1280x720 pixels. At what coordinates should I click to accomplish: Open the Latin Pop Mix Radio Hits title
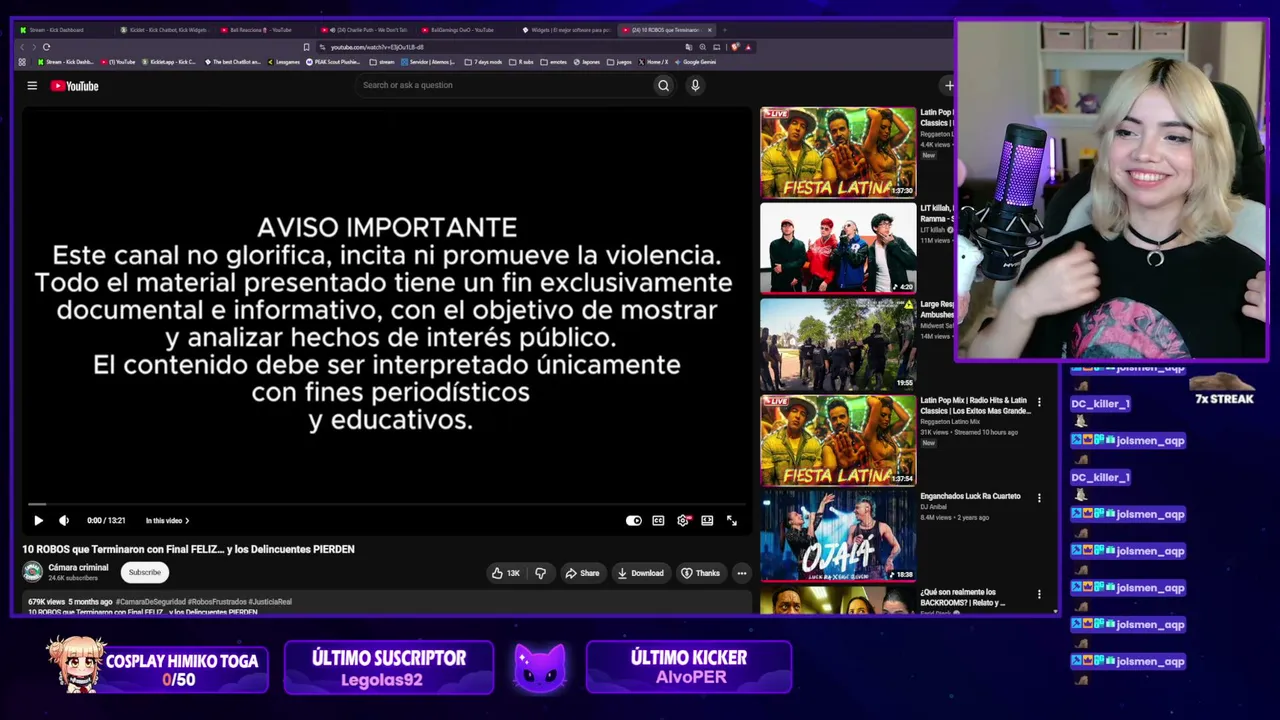(975, 405)
